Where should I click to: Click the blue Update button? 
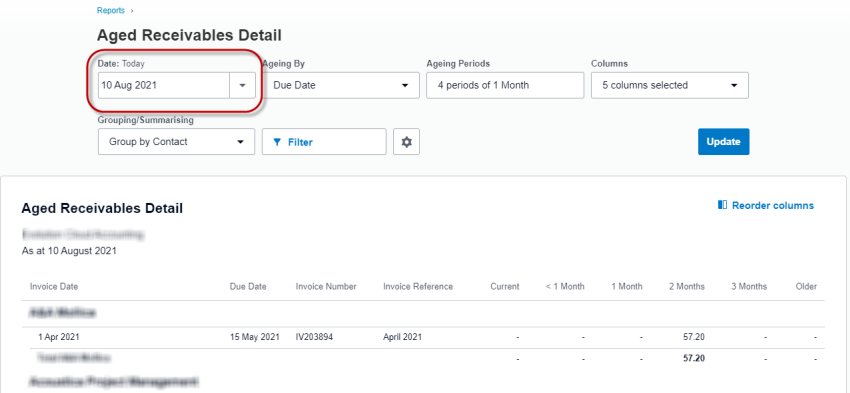coord(723,141)
